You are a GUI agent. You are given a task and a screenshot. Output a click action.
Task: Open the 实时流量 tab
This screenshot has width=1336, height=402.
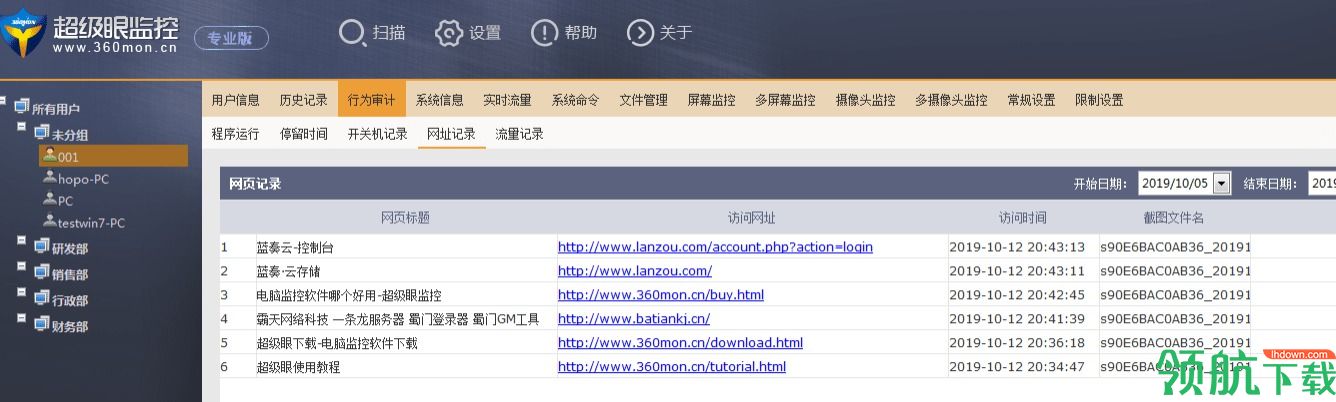coord(508,100)
